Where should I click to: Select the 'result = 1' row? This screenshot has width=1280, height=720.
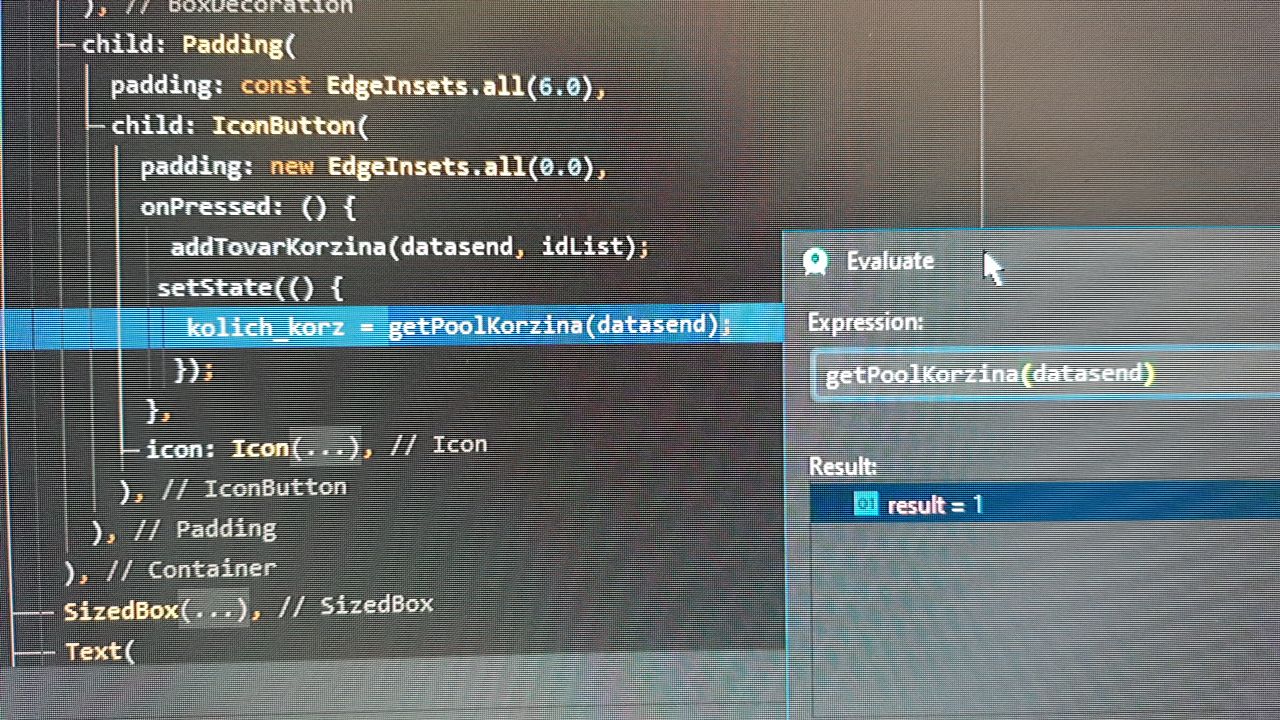[1045, 505]
